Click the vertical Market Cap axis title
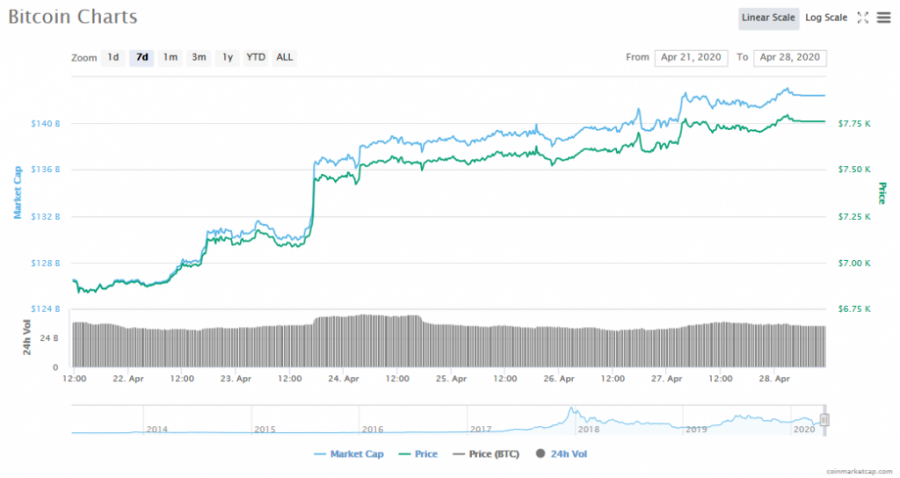 (17, 192)
